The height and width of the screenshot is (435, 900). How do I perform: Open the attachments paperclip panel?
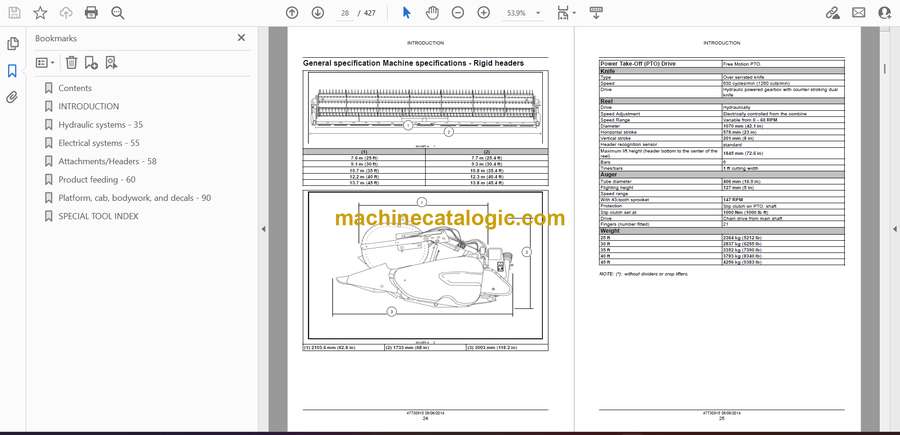click(13, 98)
